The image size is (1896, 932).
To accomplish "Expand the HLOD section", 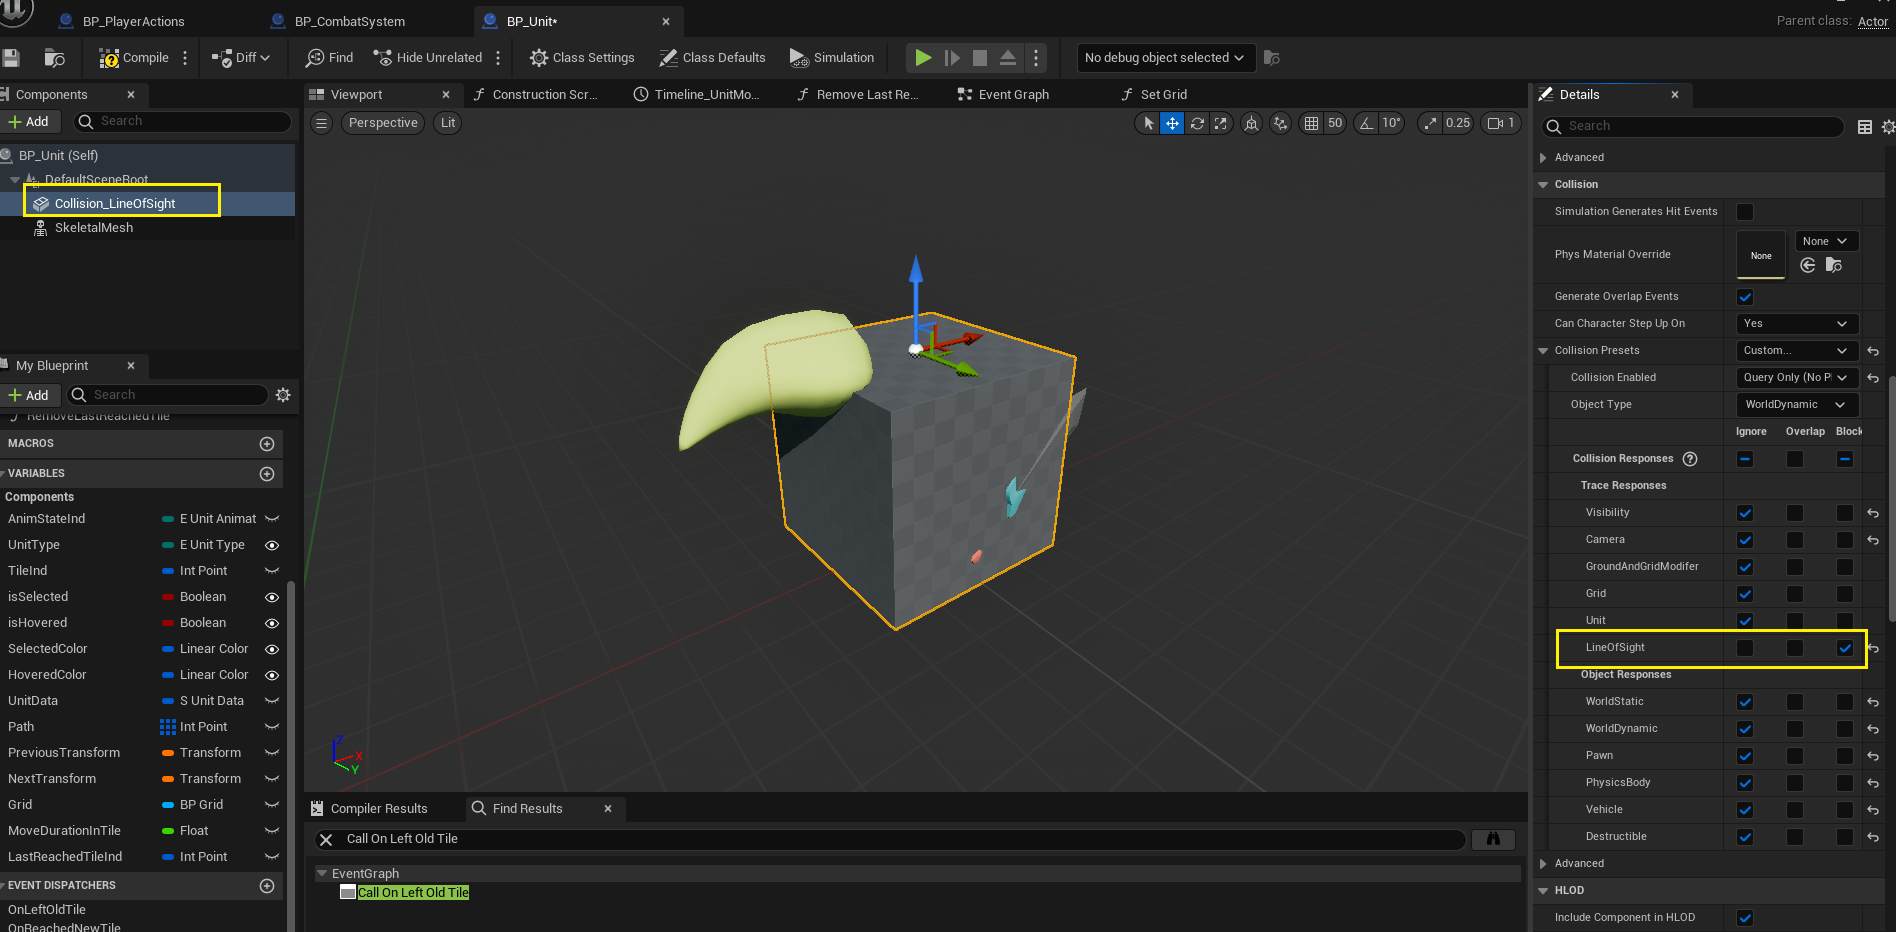I will 1543,891.
